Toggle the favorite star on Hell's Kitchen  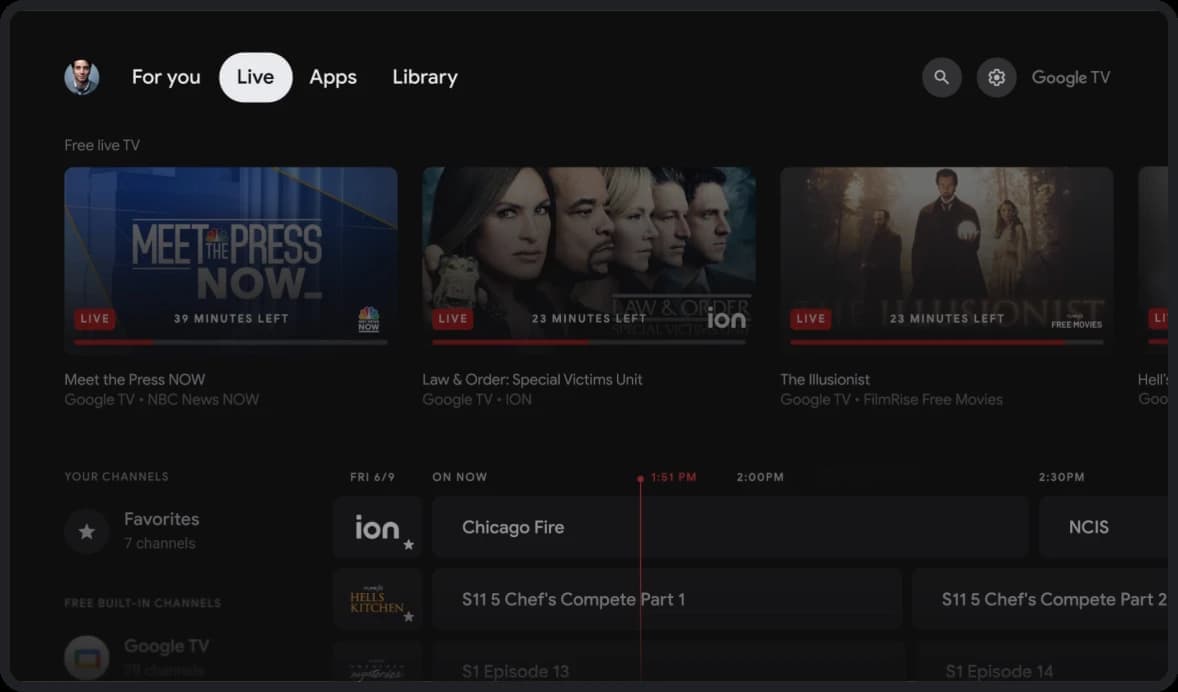point(410,617)
